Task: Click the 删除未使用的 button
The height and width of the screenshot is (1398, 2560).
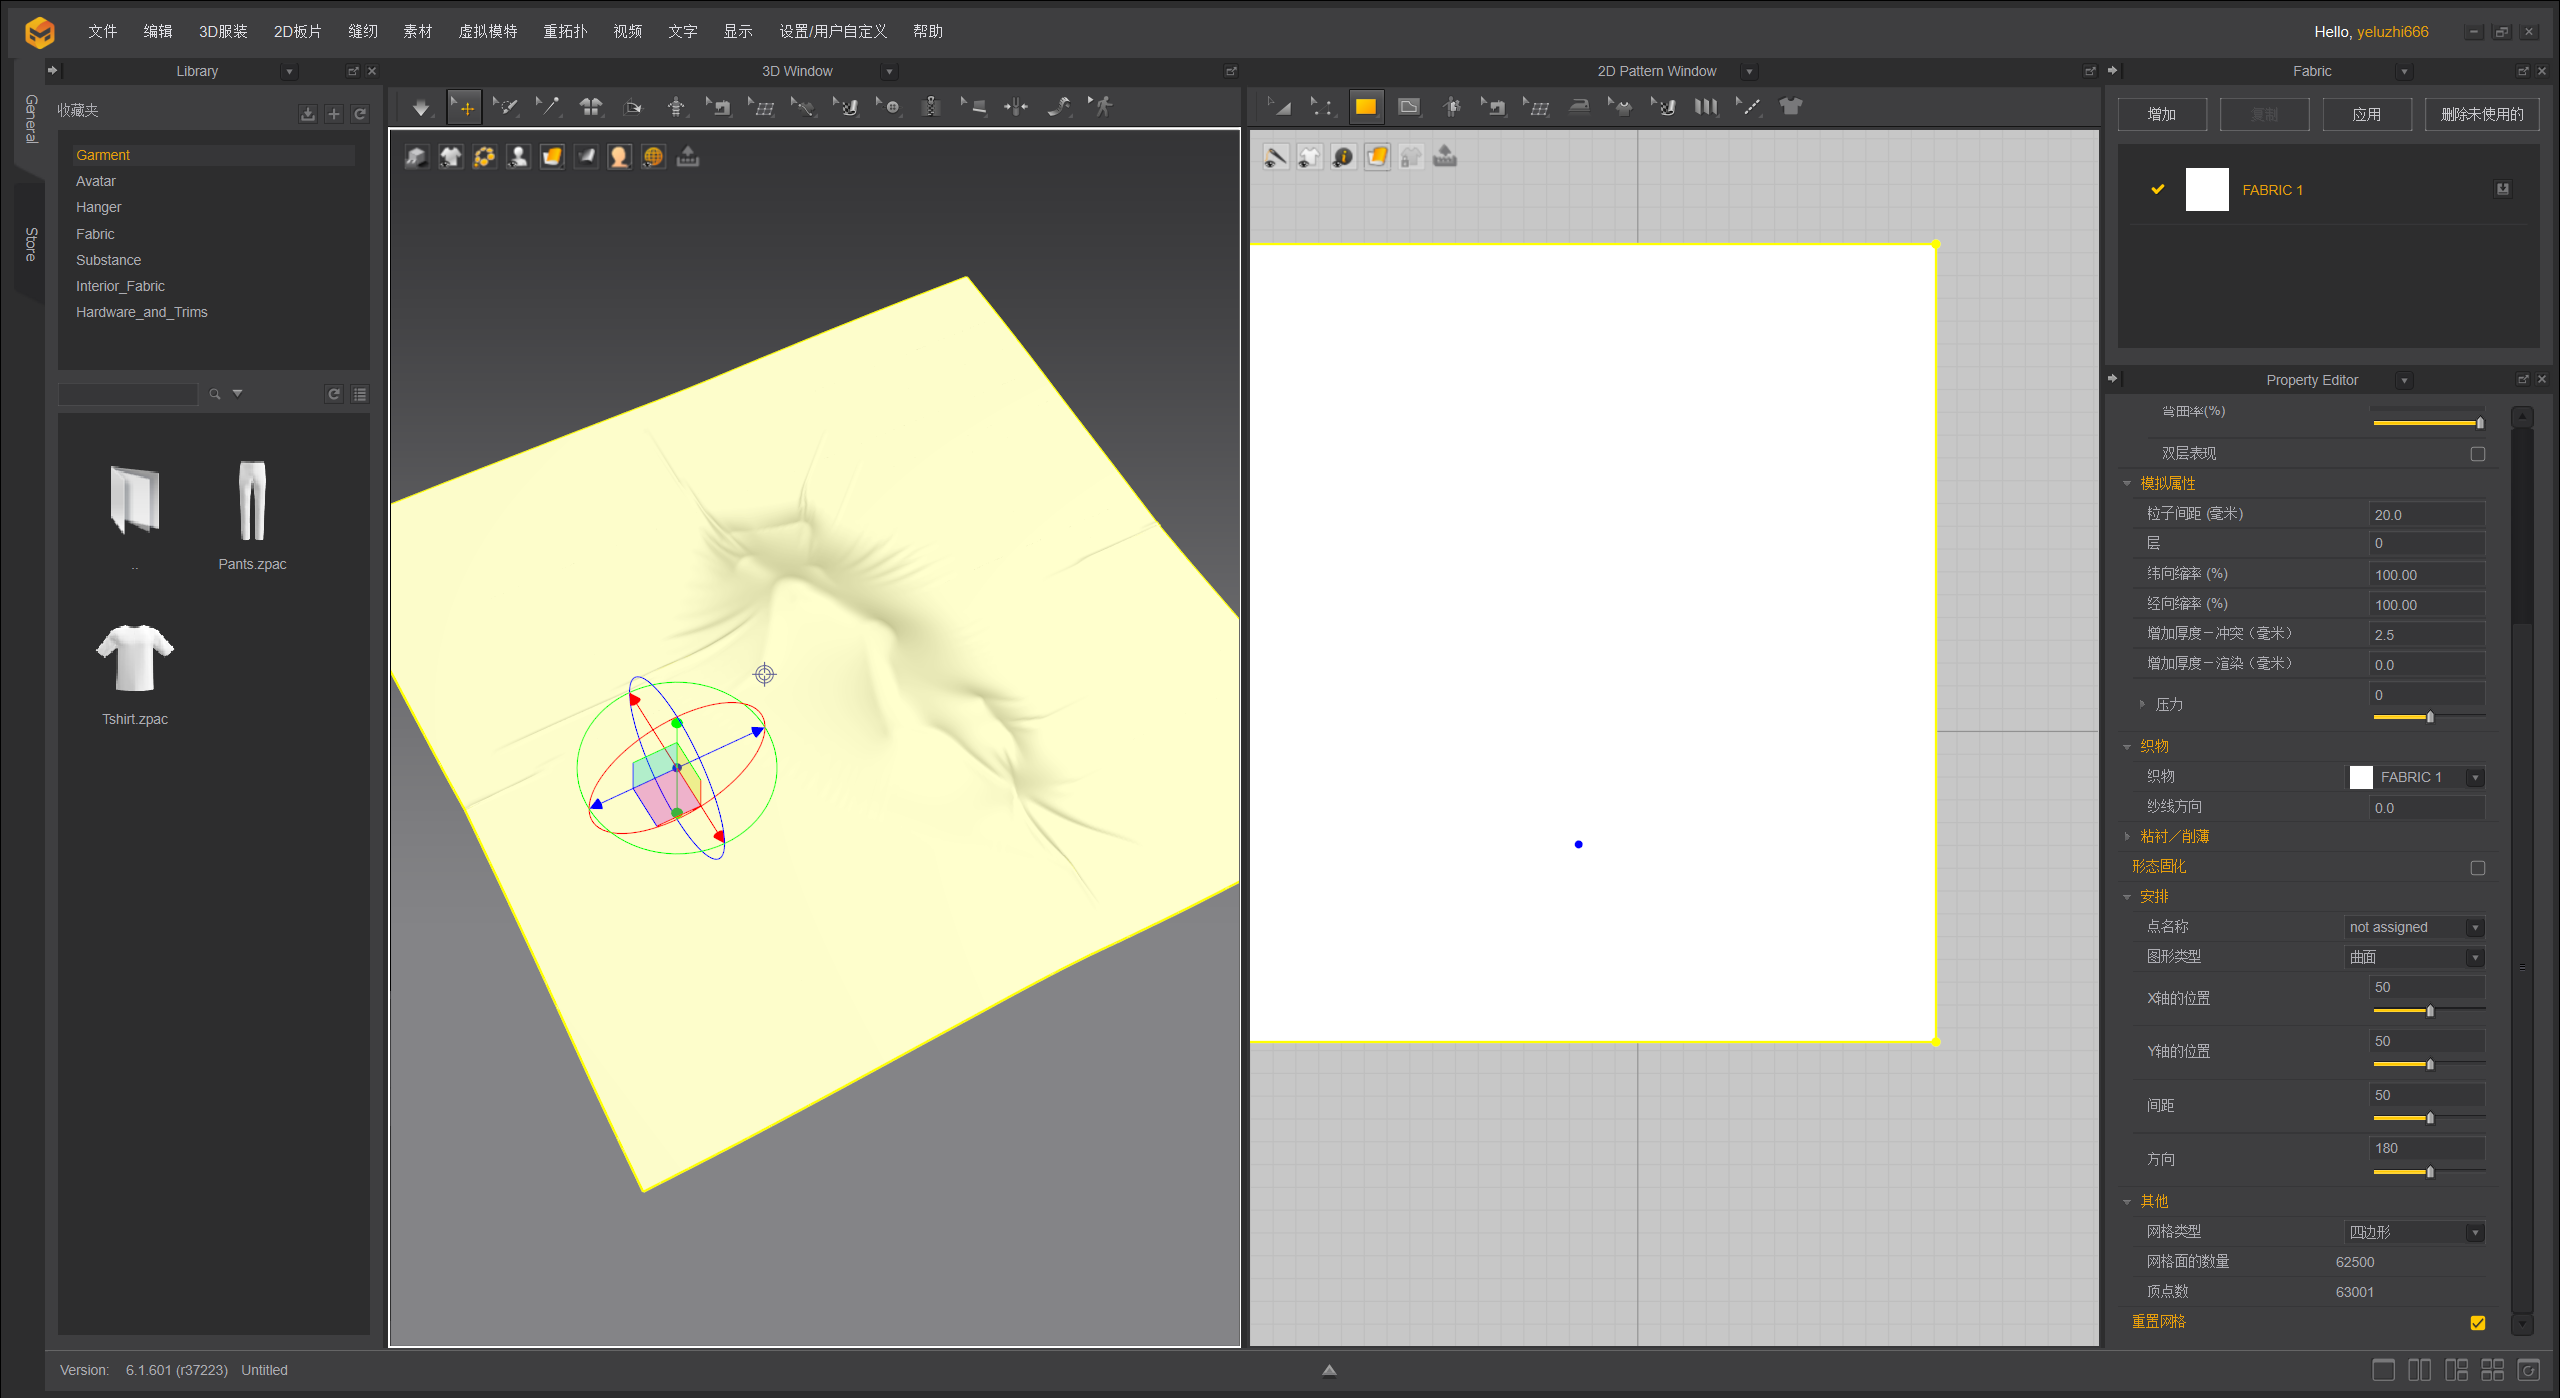Action: (2481, 114)
